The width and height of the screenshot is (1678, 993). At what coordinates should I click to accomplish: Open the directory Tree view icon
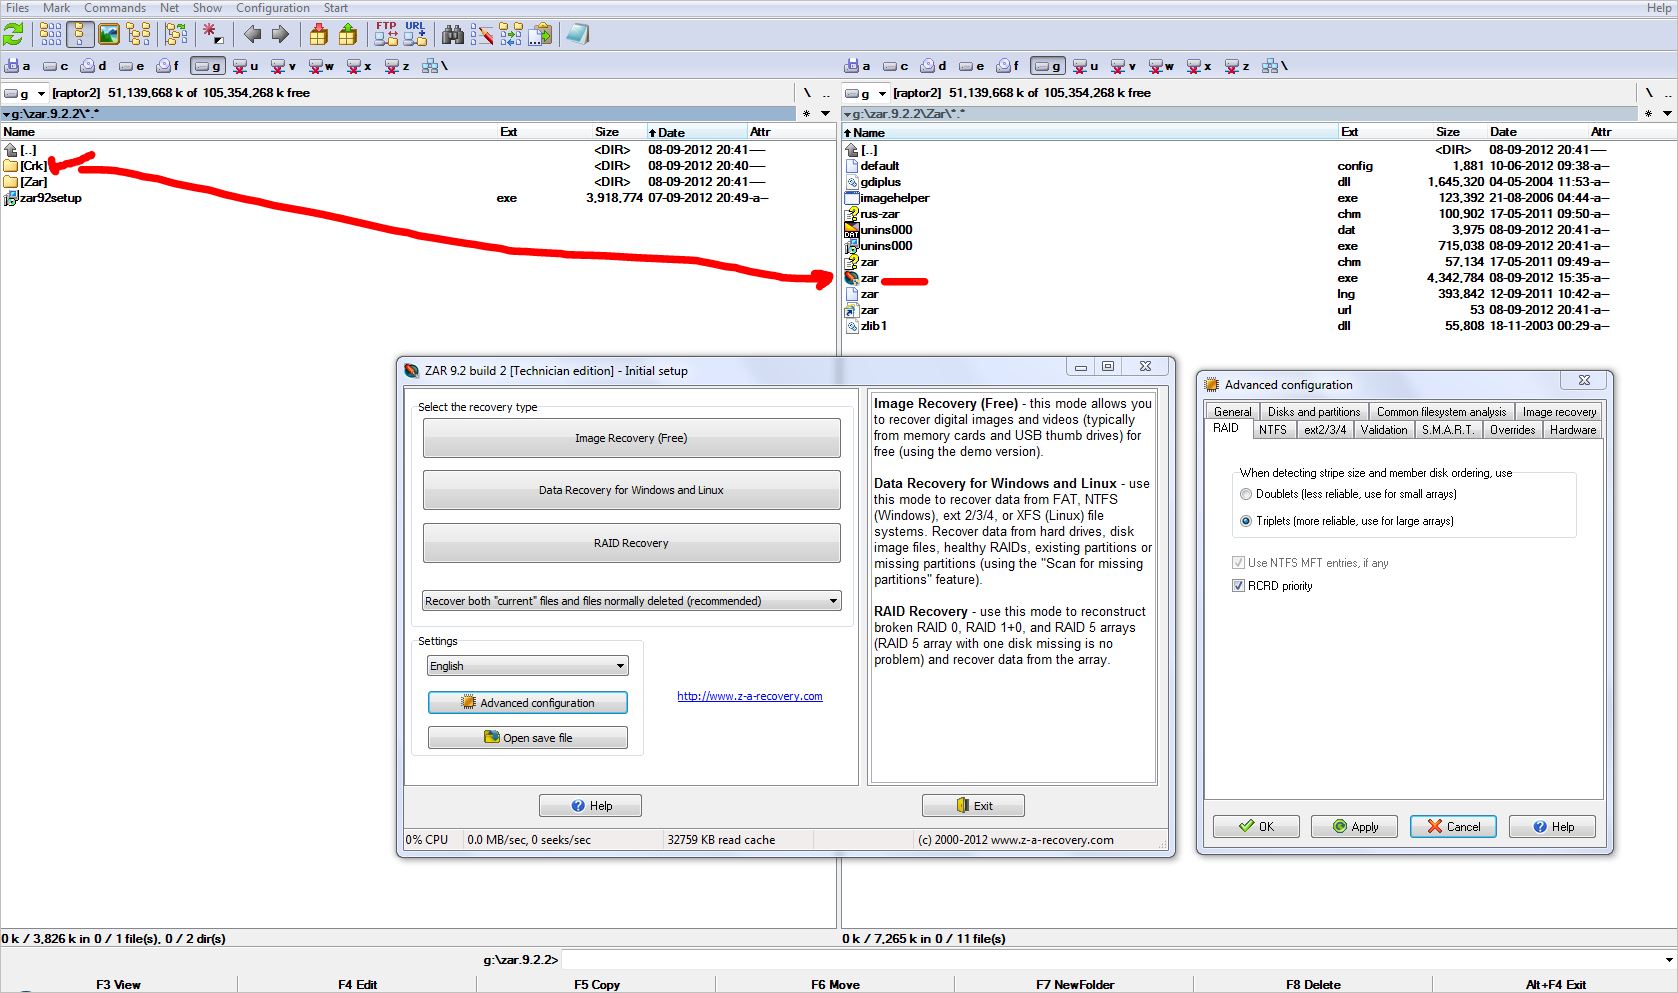pos(138,35)
